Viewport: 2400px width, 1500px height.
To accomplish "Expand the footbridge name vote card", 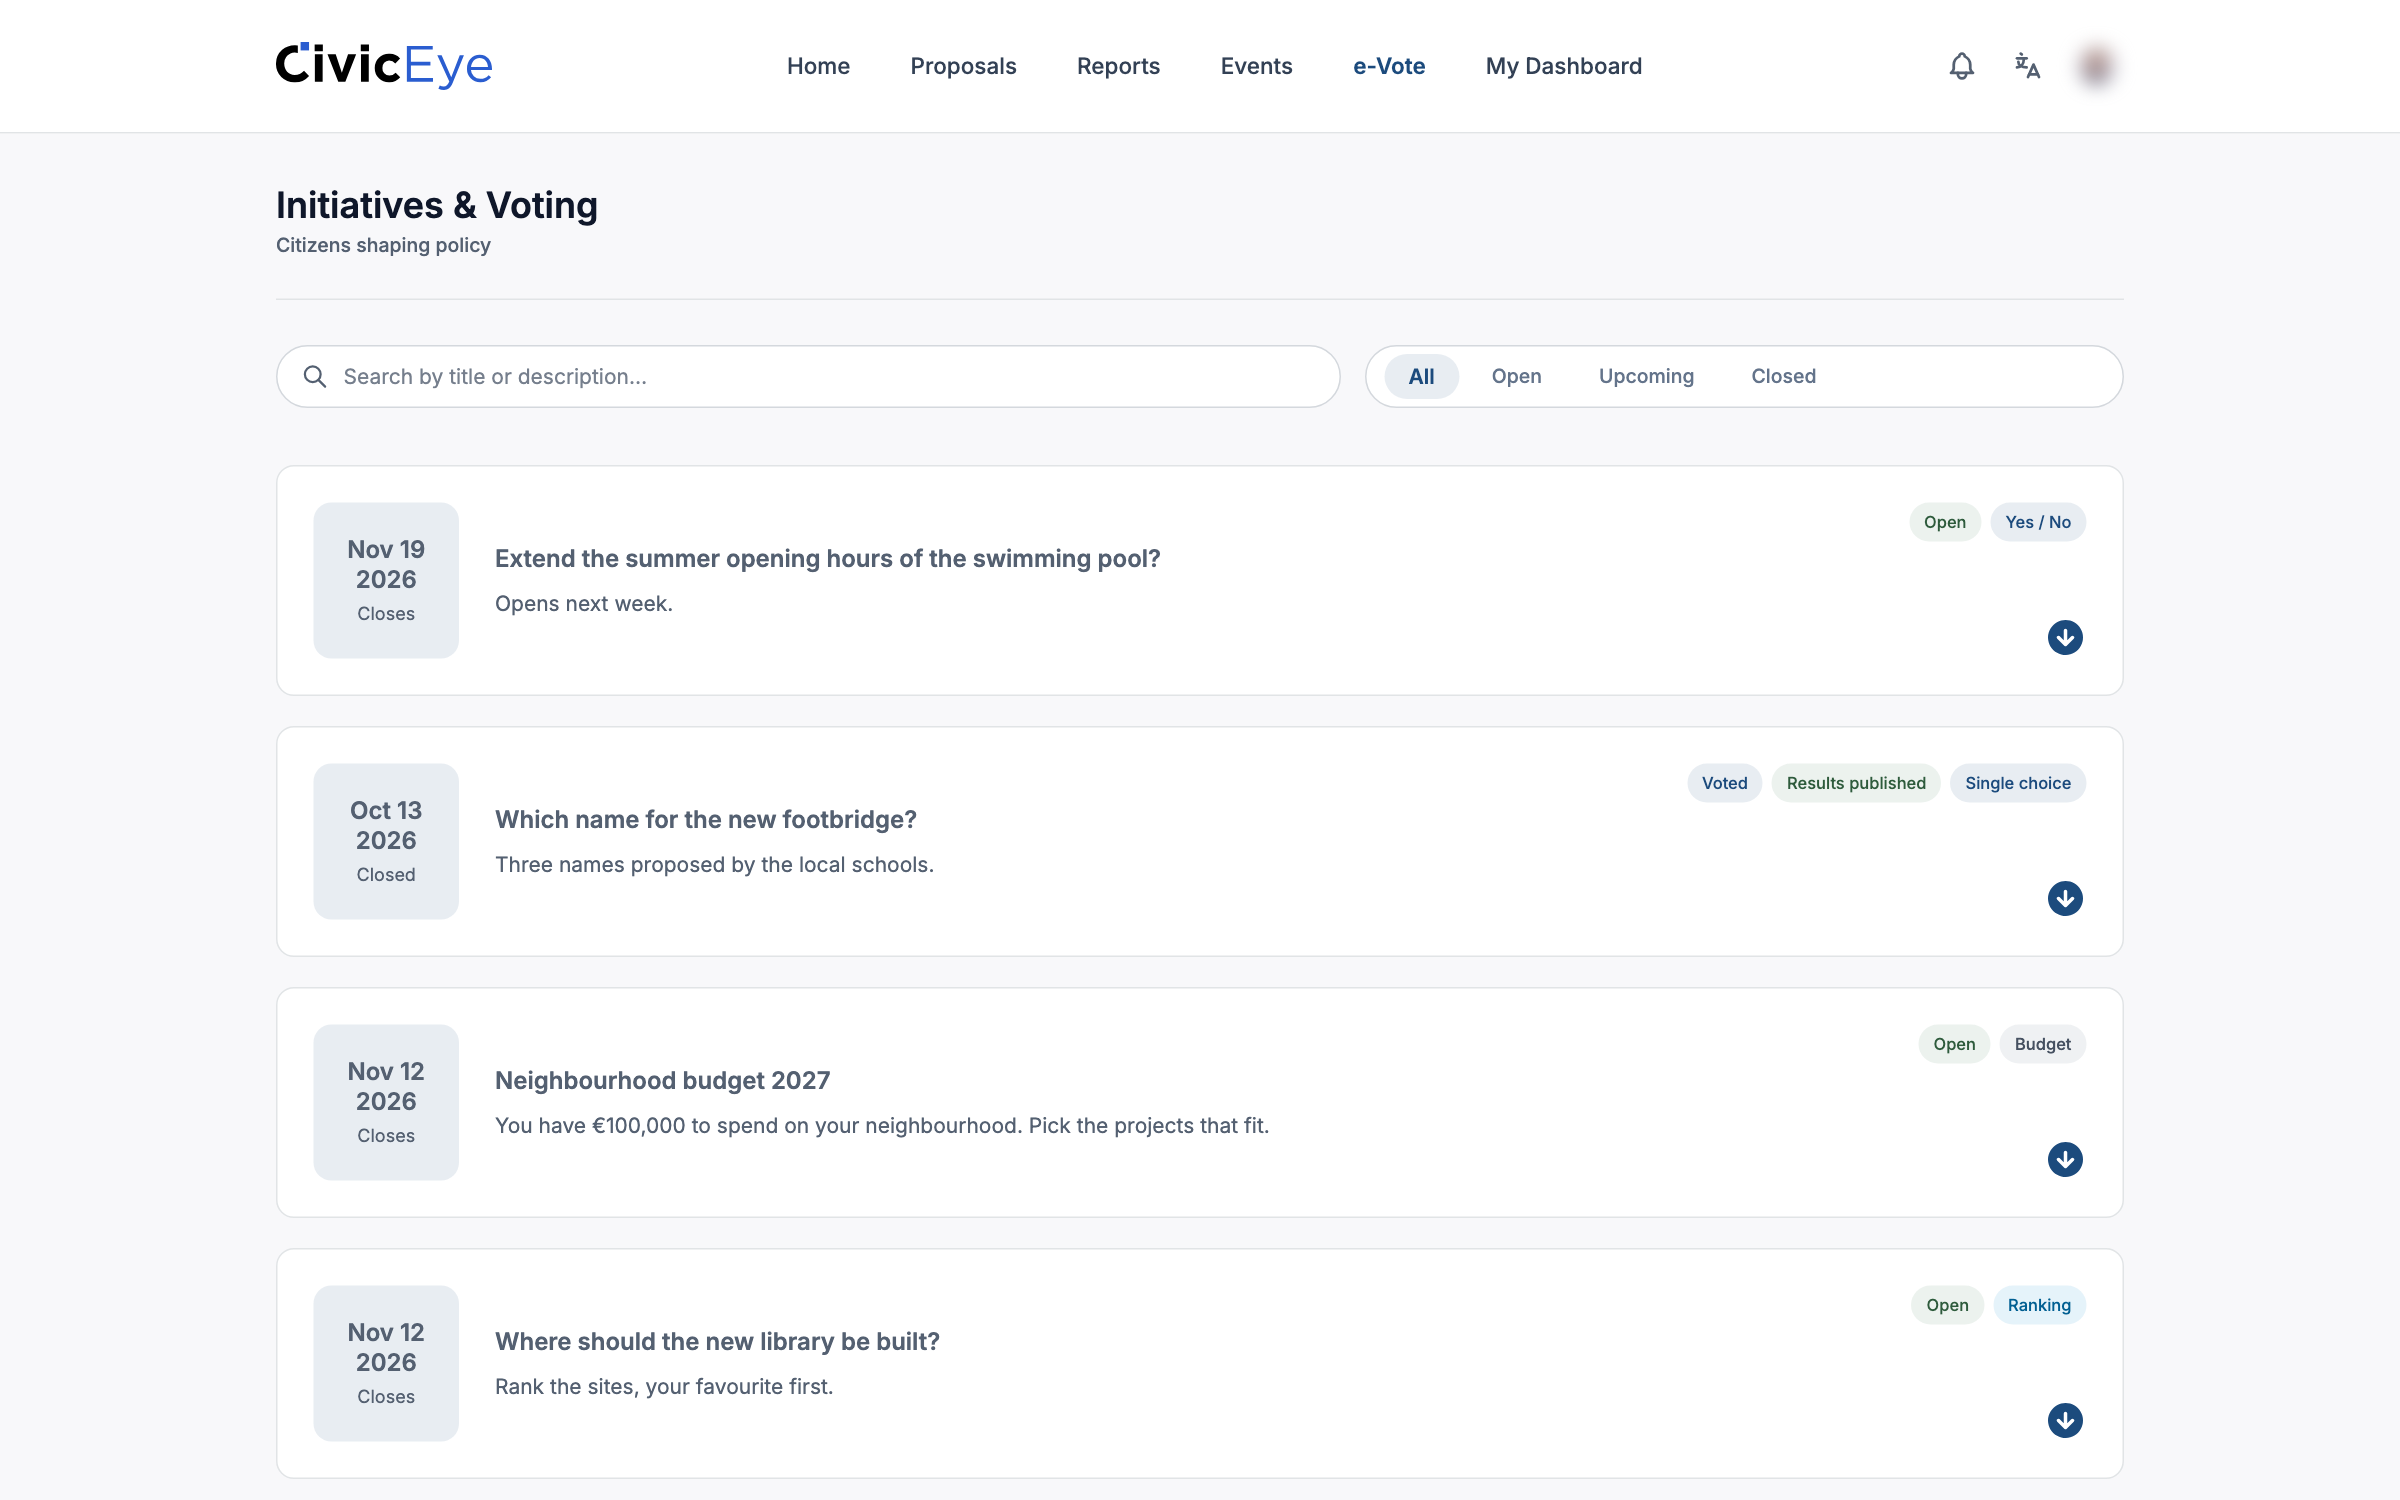I will [2064, 898].
